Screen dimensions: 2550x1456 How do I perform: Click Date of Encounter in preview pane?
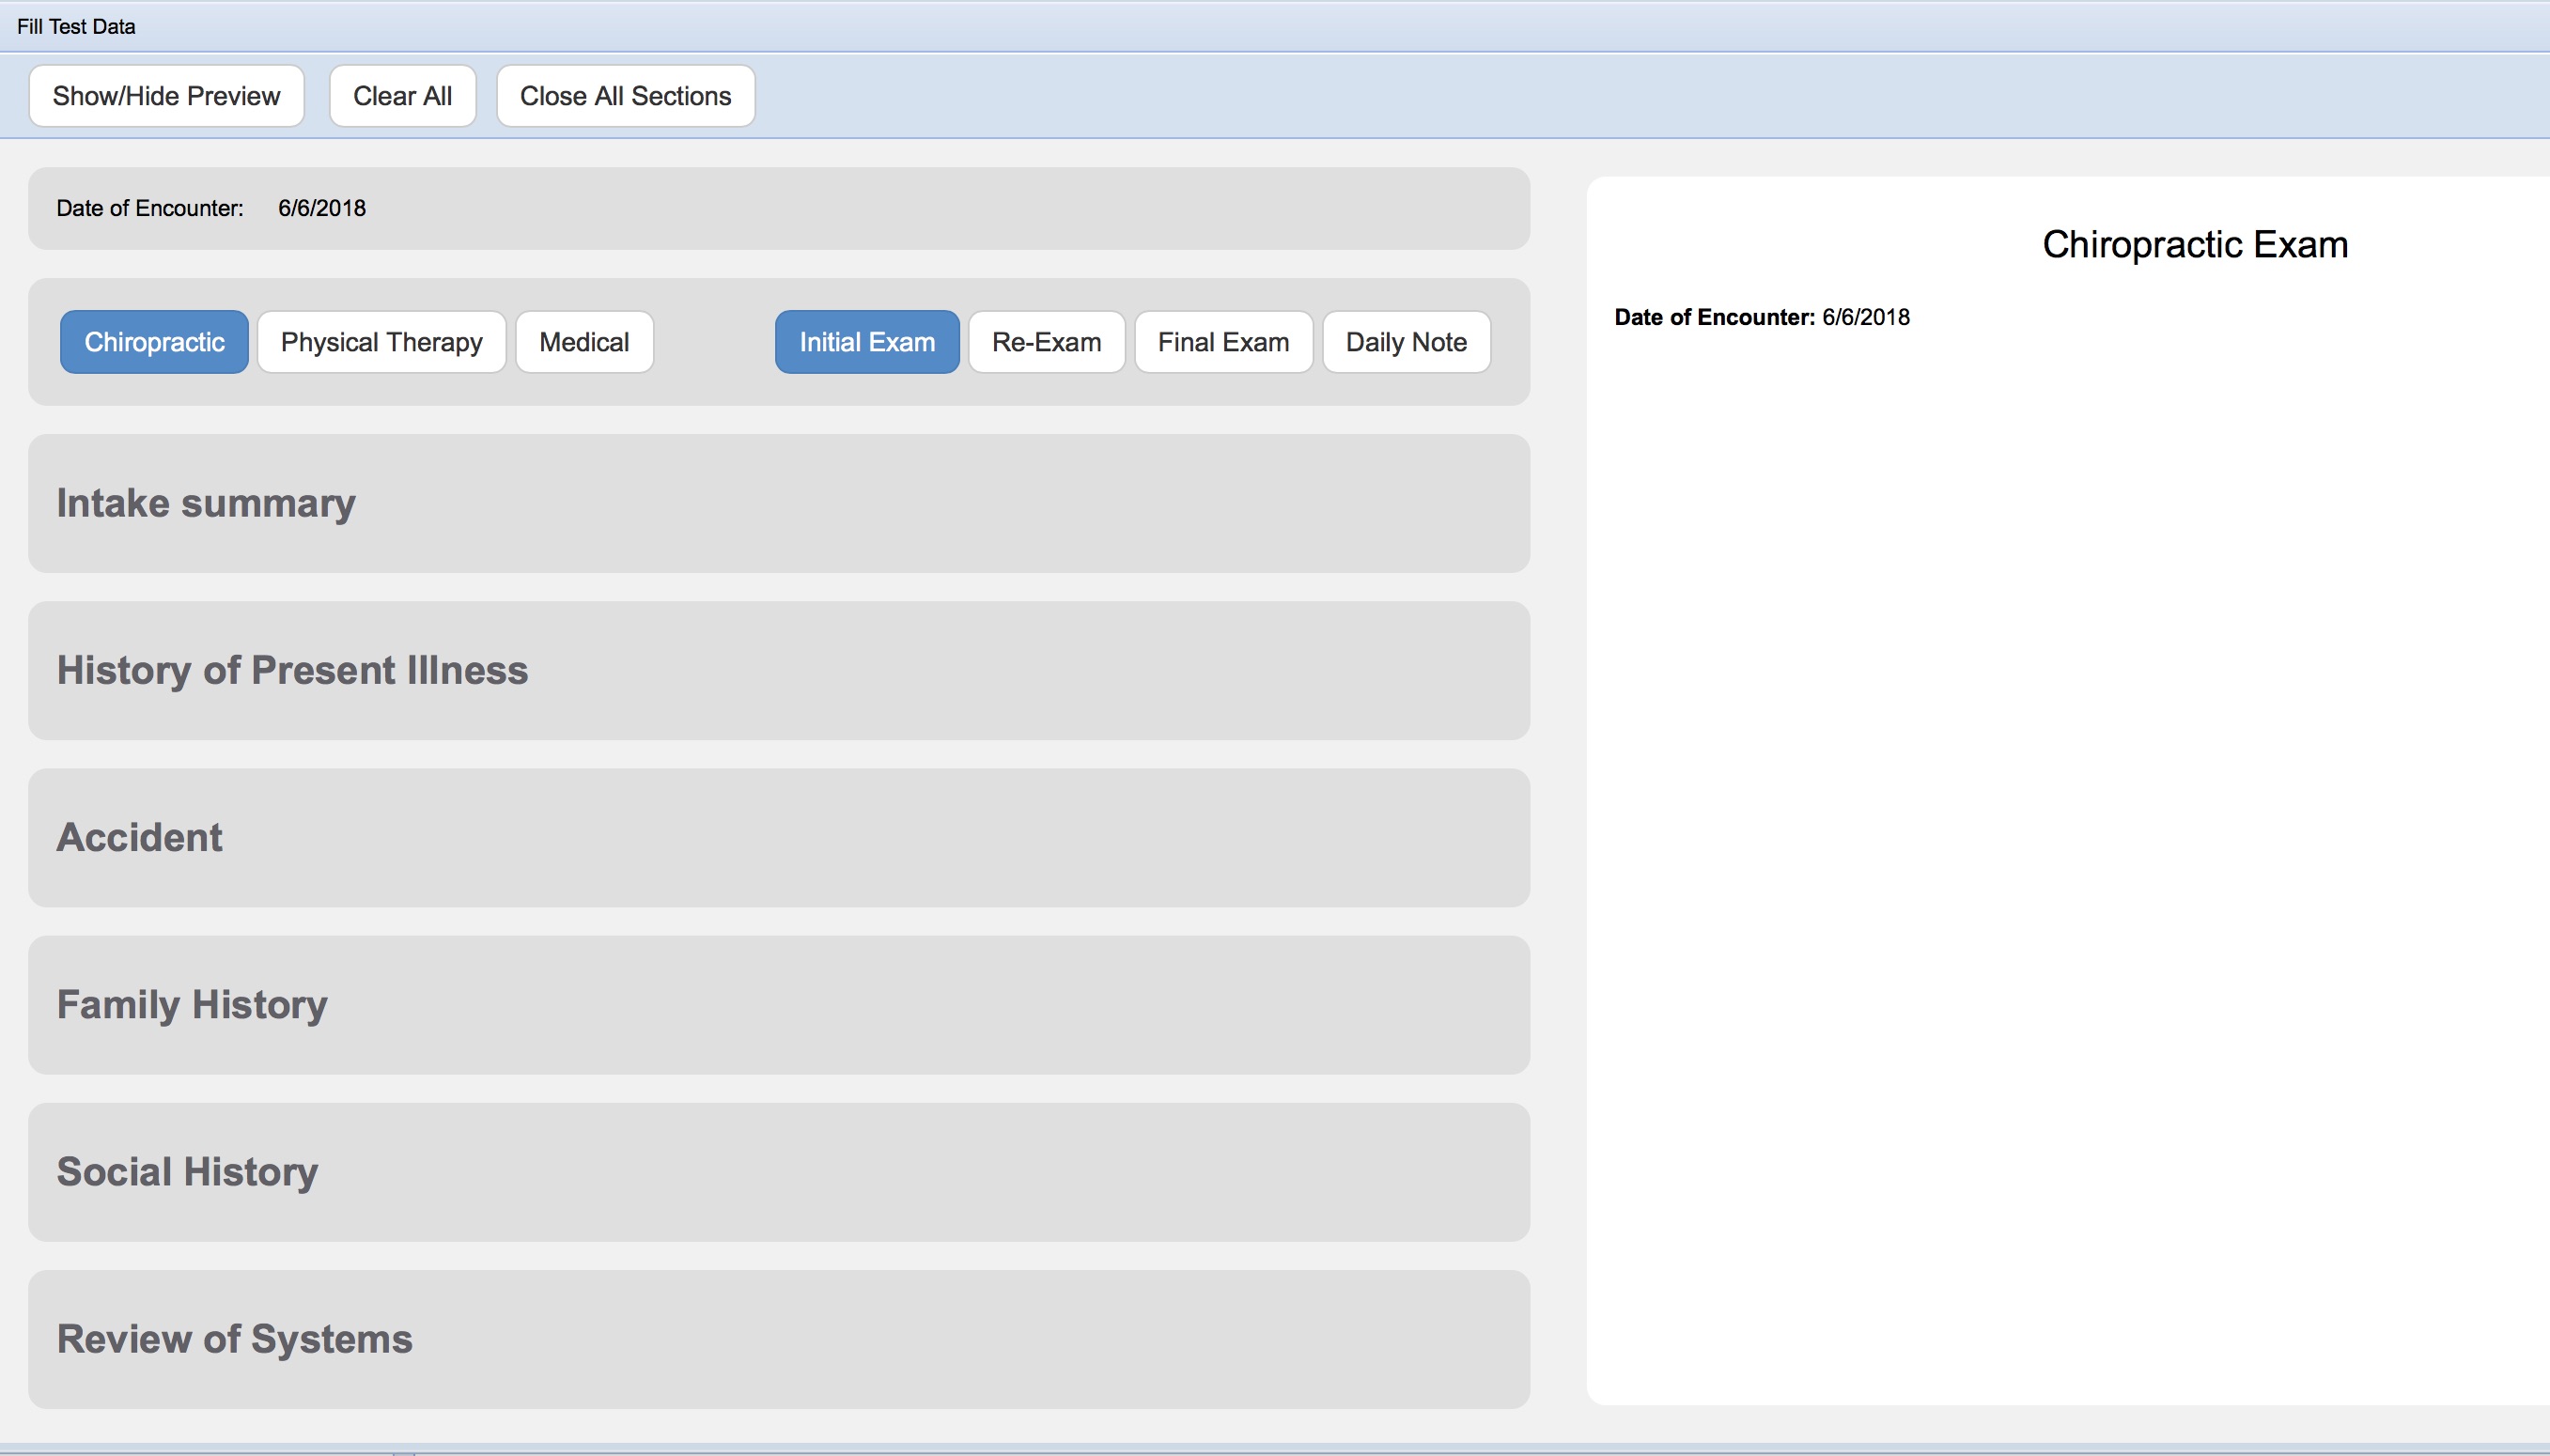pyautogui.click(x=1761, y=317)
